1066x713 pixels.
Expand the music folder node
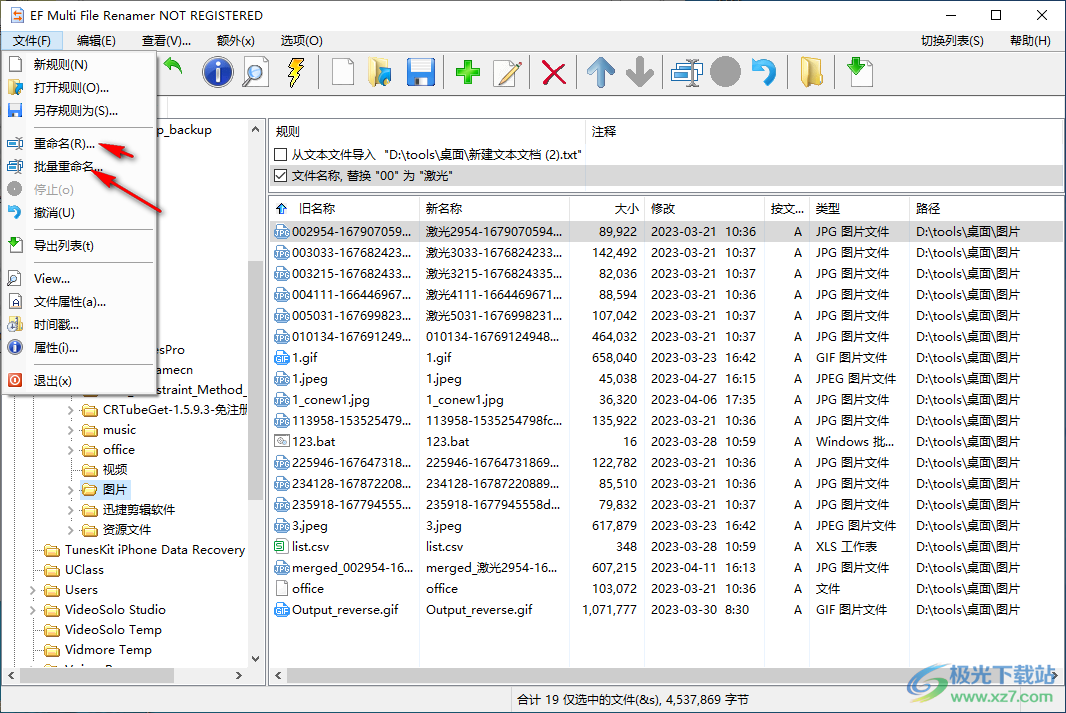click(71, 430)
